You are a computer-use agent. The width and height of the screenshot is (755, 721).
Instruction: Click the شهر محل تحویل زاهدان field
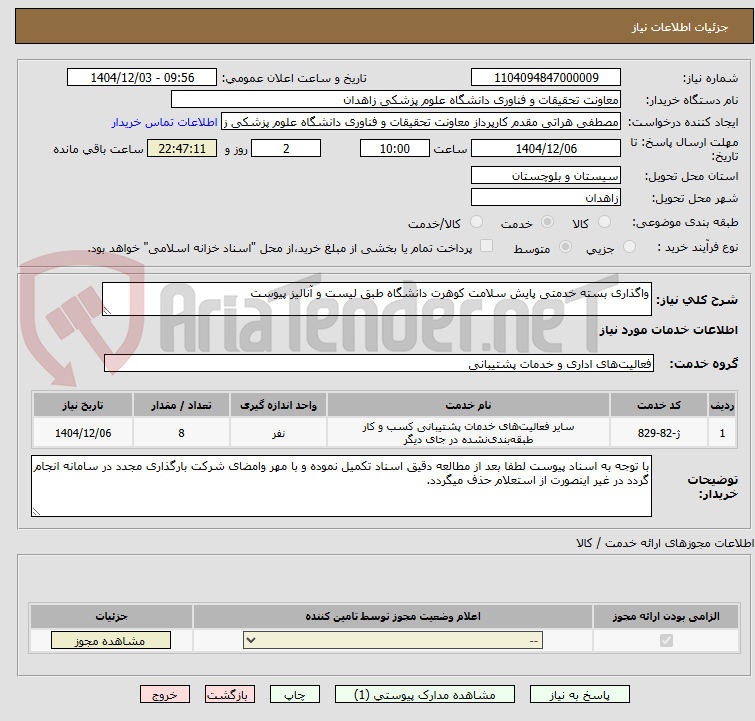(546, 197)
